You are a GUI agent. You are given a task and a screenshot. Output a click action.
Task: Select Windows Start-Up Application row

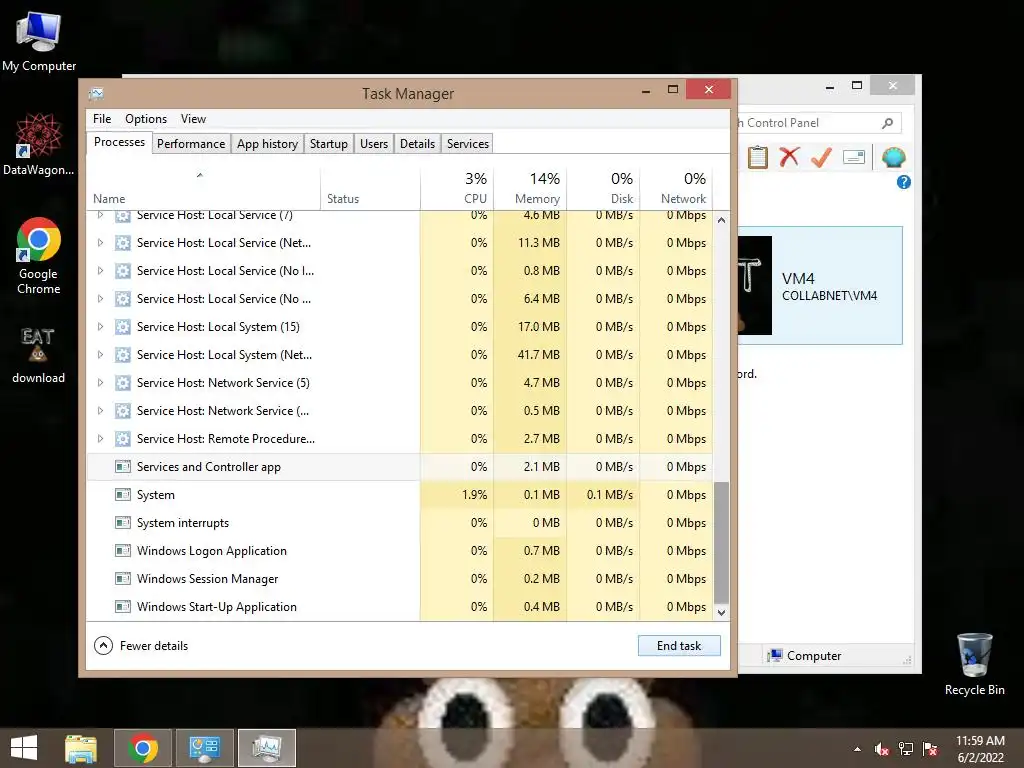coord(400,607)
